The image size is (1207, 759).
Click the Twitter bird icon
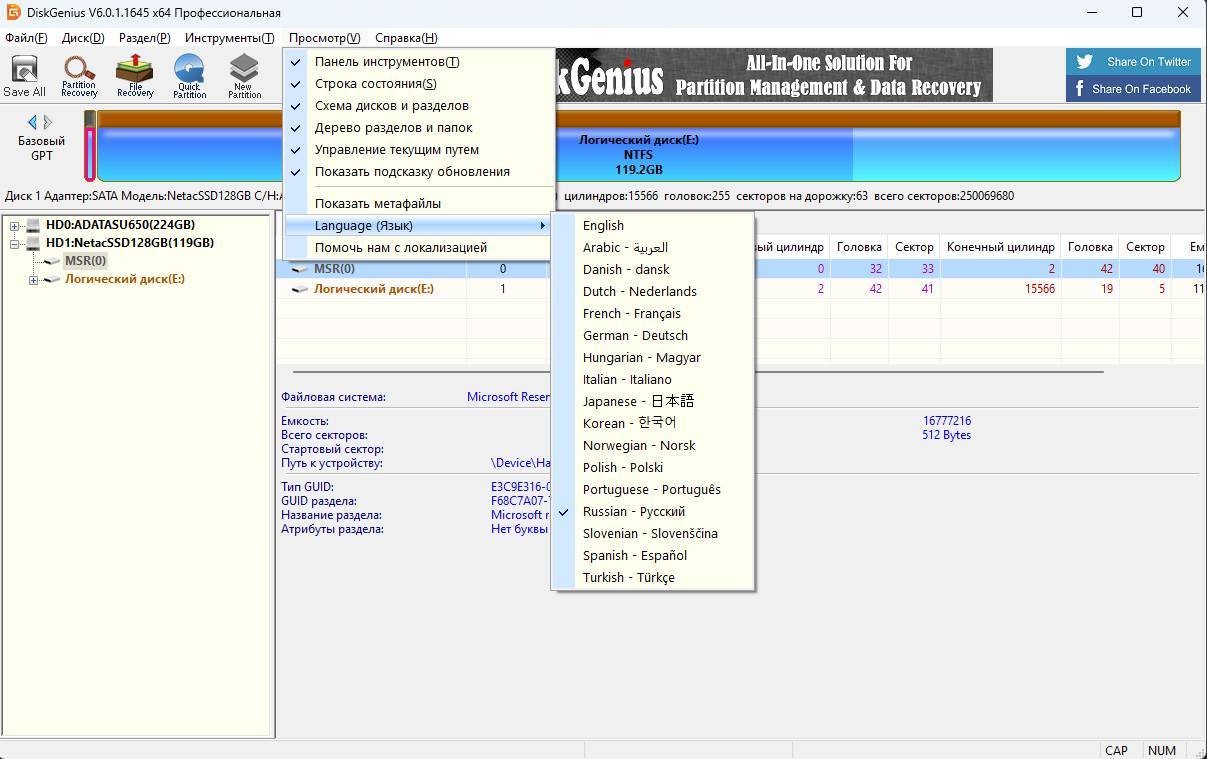1084,62
